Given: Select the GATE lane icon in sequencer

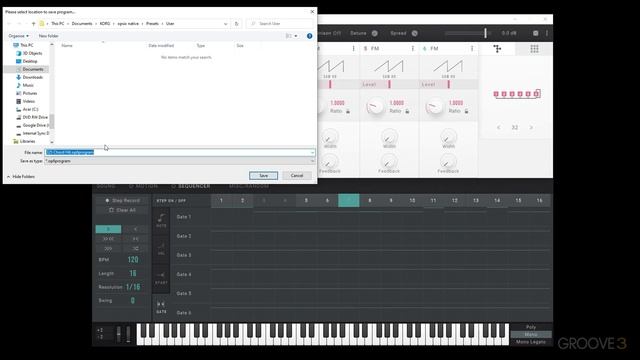Looking at the screenshot, I should coord(161,307).
